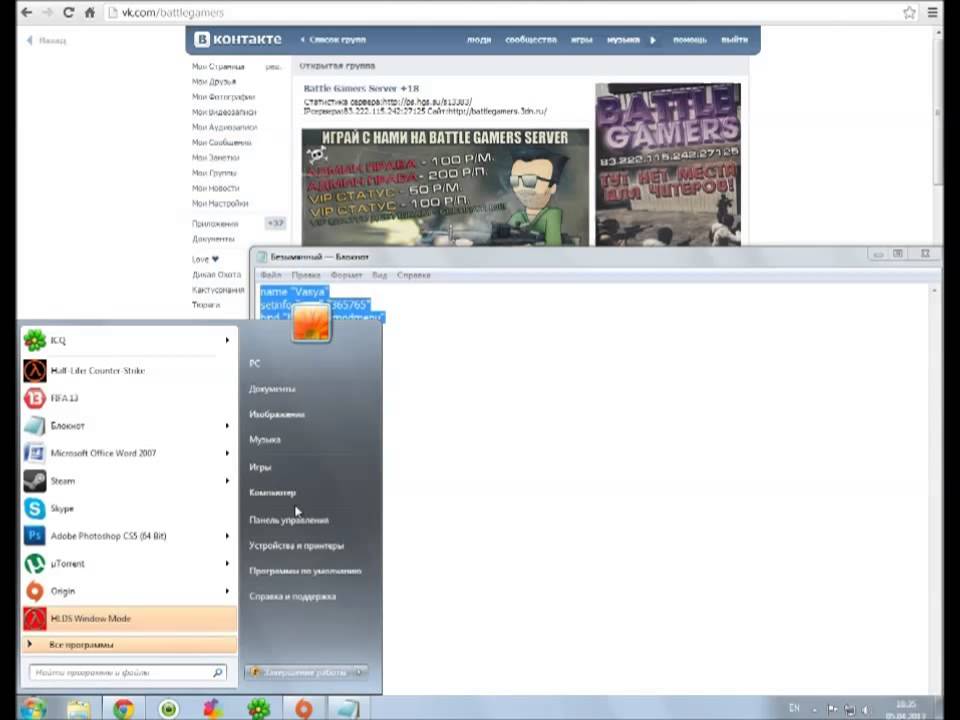Open the green round app on the taskbar

[168, 709]
